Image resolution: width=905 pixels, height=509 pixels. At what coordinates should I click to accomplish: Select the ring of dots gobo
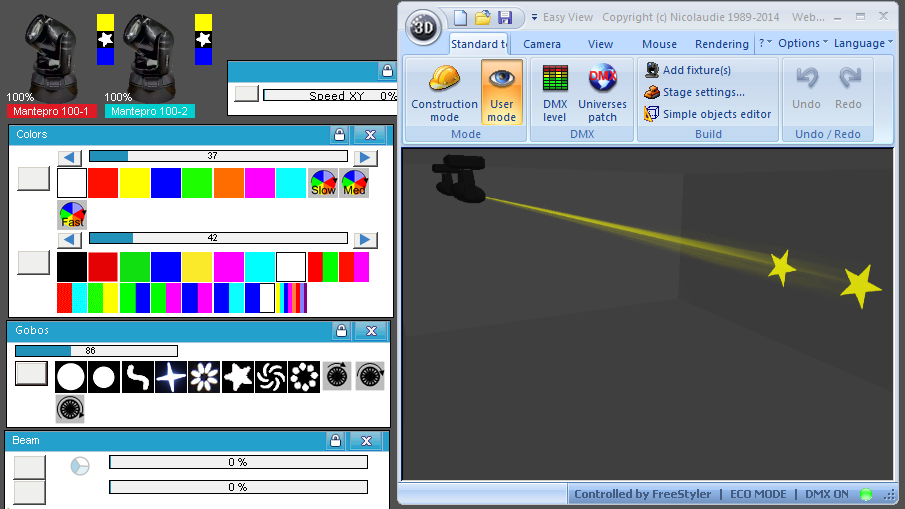(304, 377)
